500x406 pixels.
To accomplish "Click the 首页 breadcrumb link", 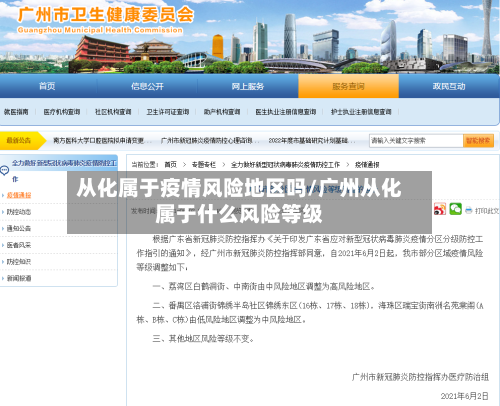I will point(171,165).
